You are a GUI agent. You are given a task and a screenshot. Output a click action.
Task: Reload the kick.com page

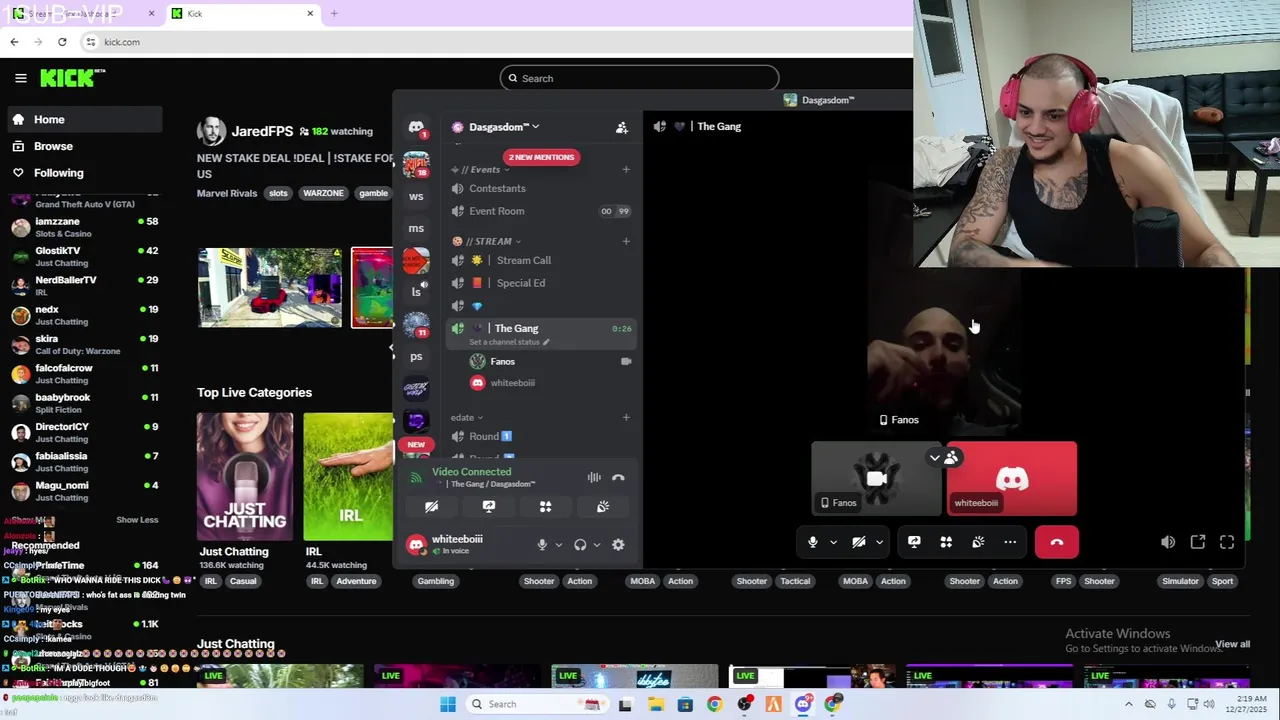[x=62, y=42]
